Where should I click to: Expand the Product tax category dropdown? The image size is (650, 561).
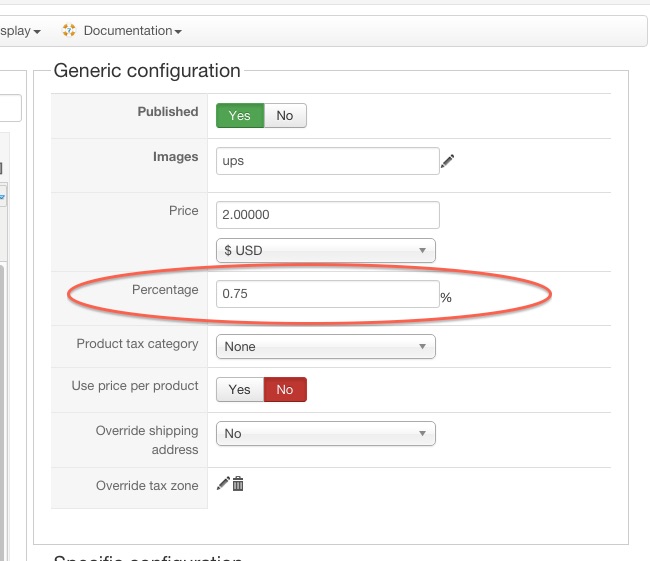click(326, 347)
